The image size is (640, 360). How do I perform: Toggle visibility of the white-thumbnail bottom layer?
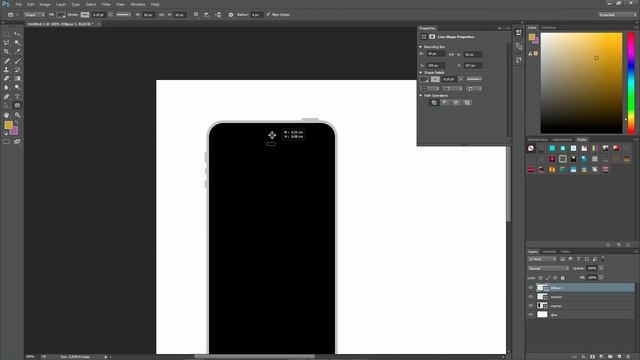[x=531, y=315]
